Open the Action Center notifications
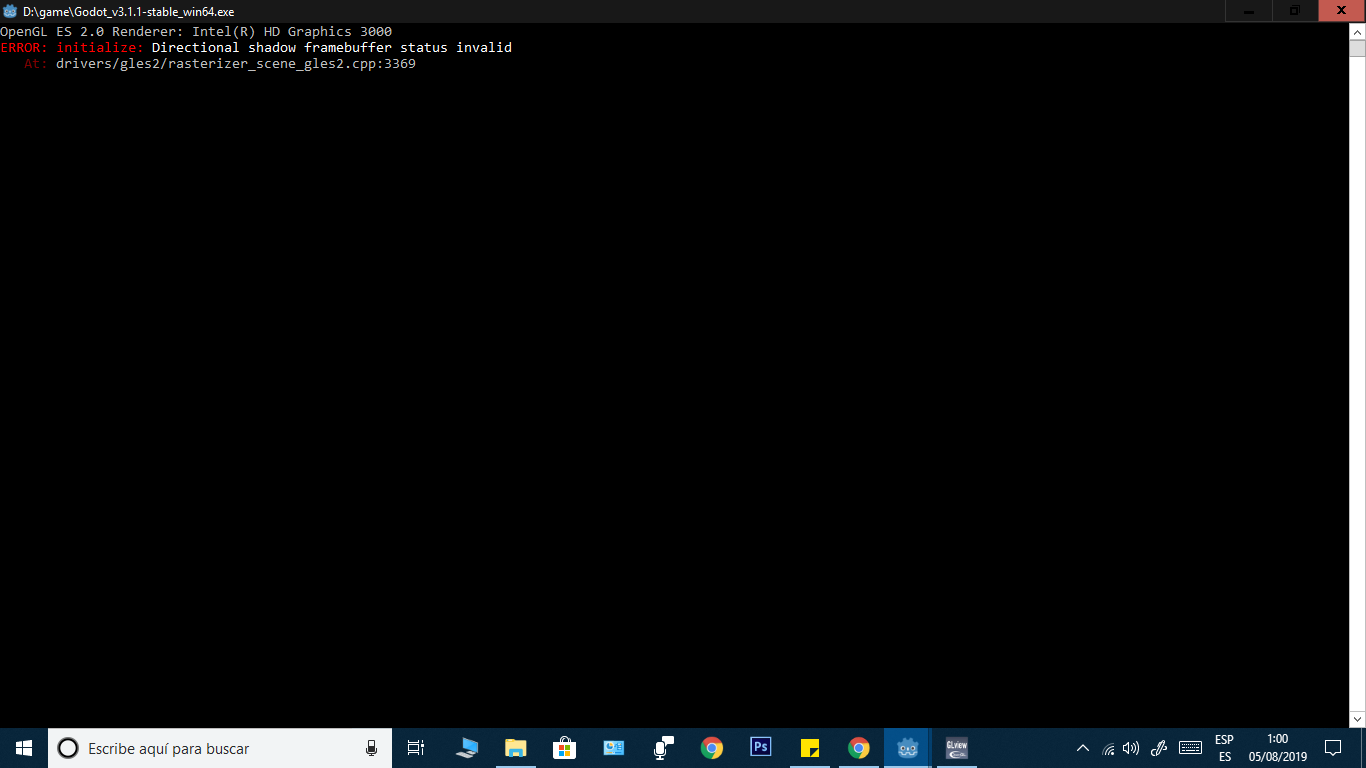This screenshot has width=1366, height=768. click(1333, 748)
